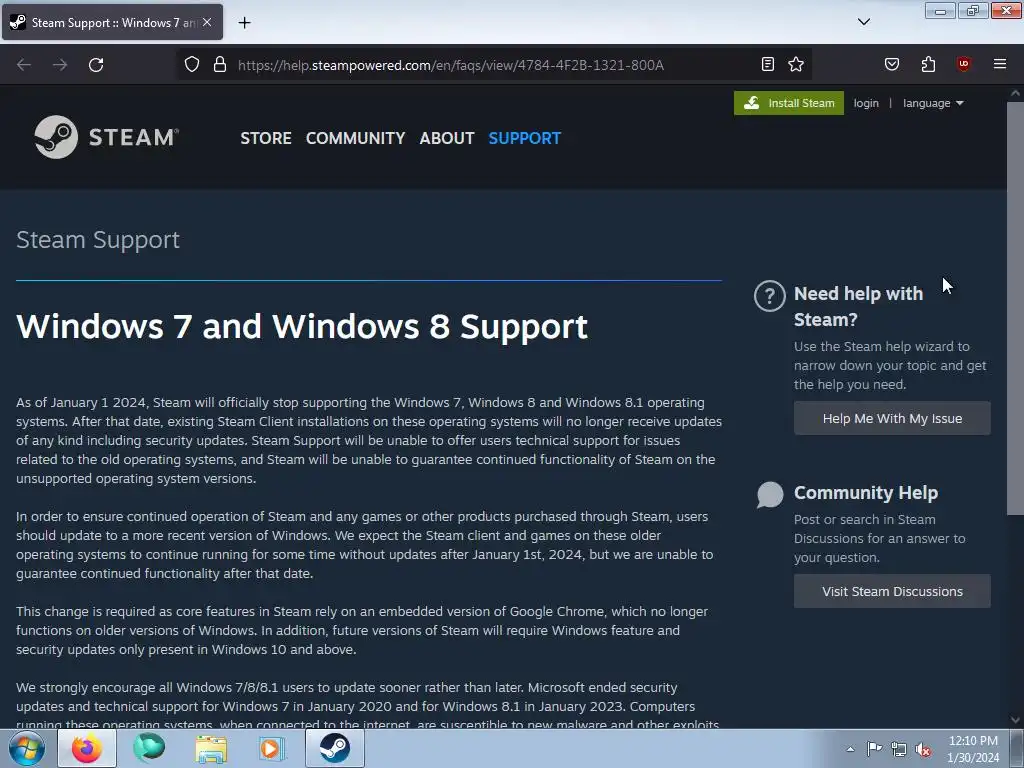Screen dimensions: 1024x768
Task: Click the login link
Action: click(x=866, y=103)
